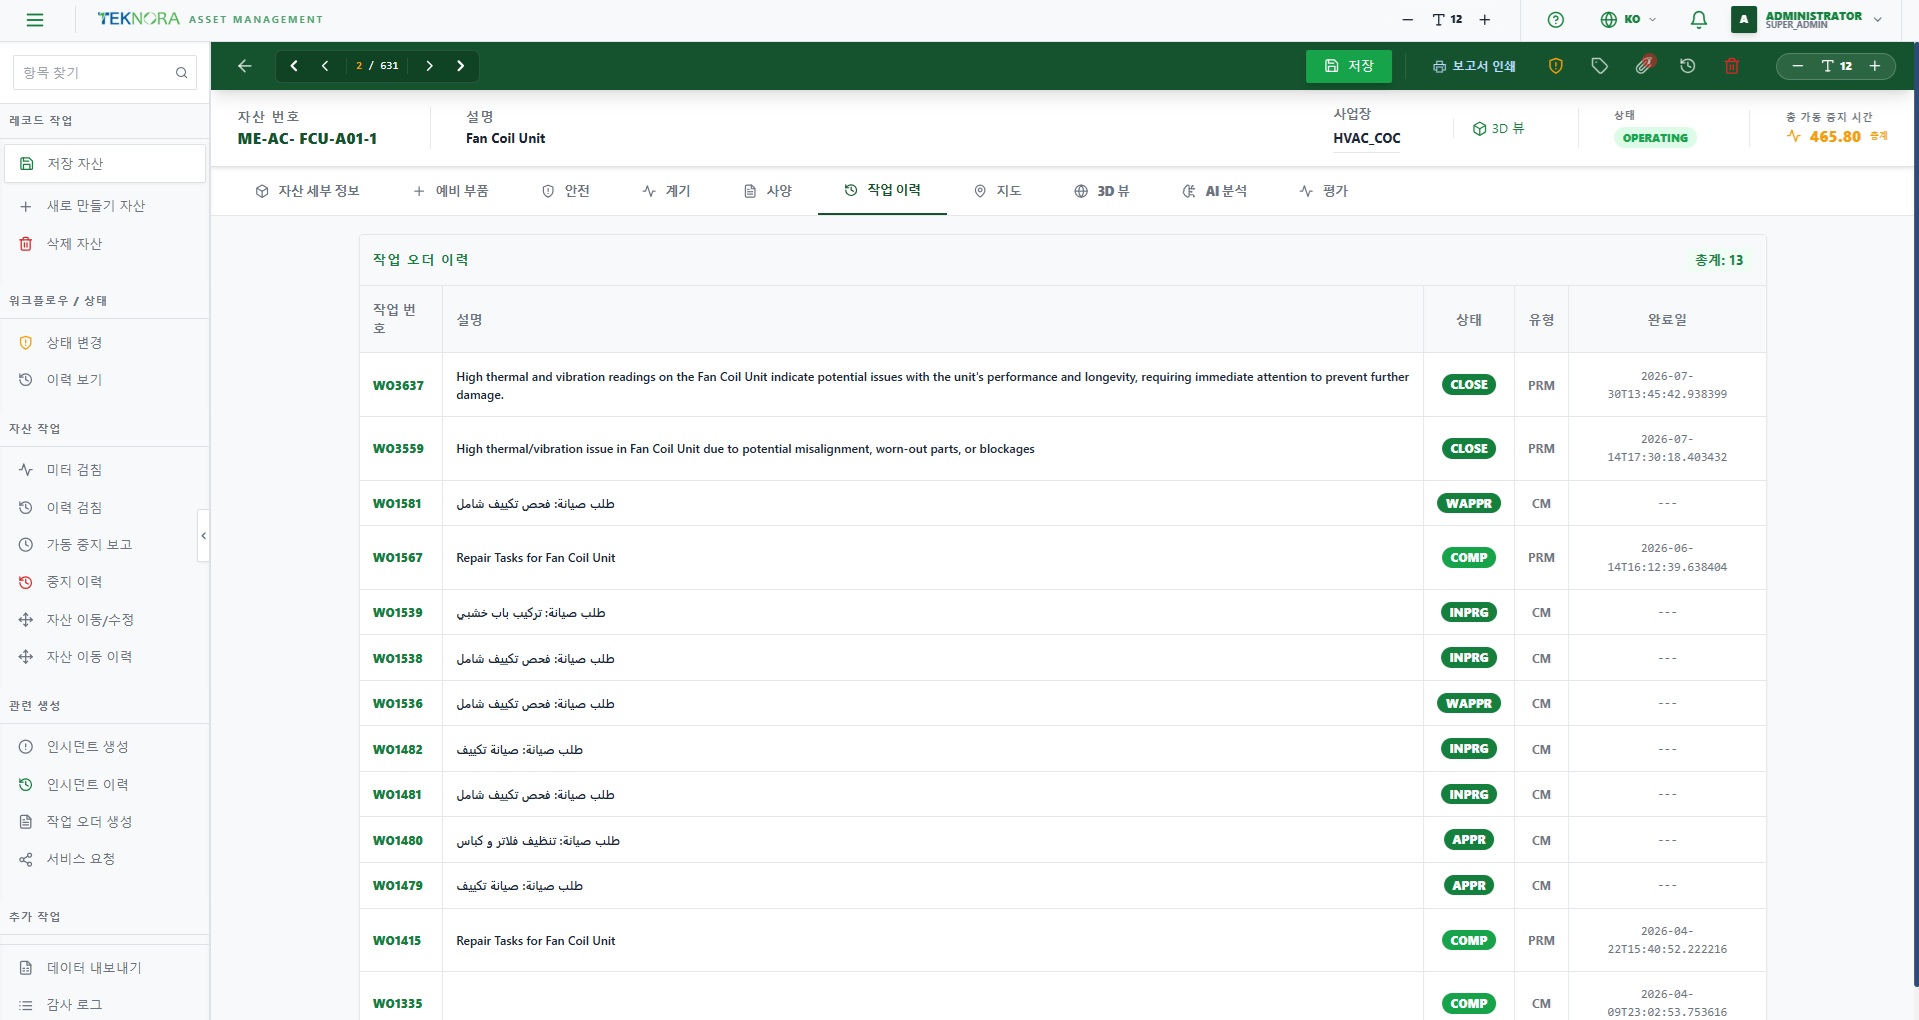
Task: Open attachments paperclip icon
Action: coord(1643,66)
